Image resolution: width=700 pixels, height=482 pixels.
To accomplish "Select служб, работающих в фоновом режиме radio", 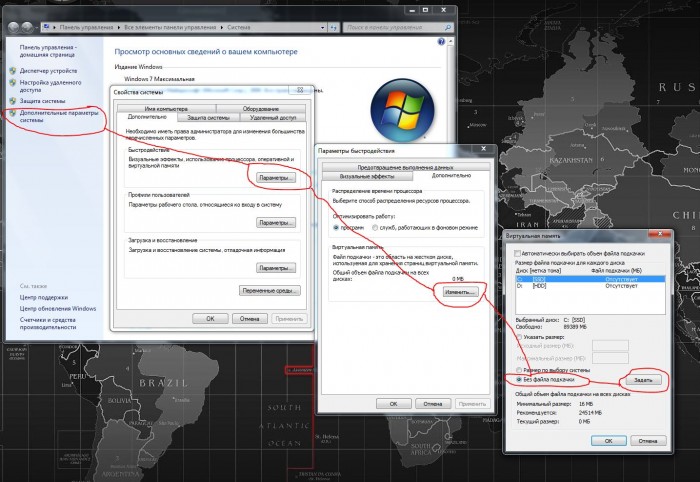I will point(375,228).
